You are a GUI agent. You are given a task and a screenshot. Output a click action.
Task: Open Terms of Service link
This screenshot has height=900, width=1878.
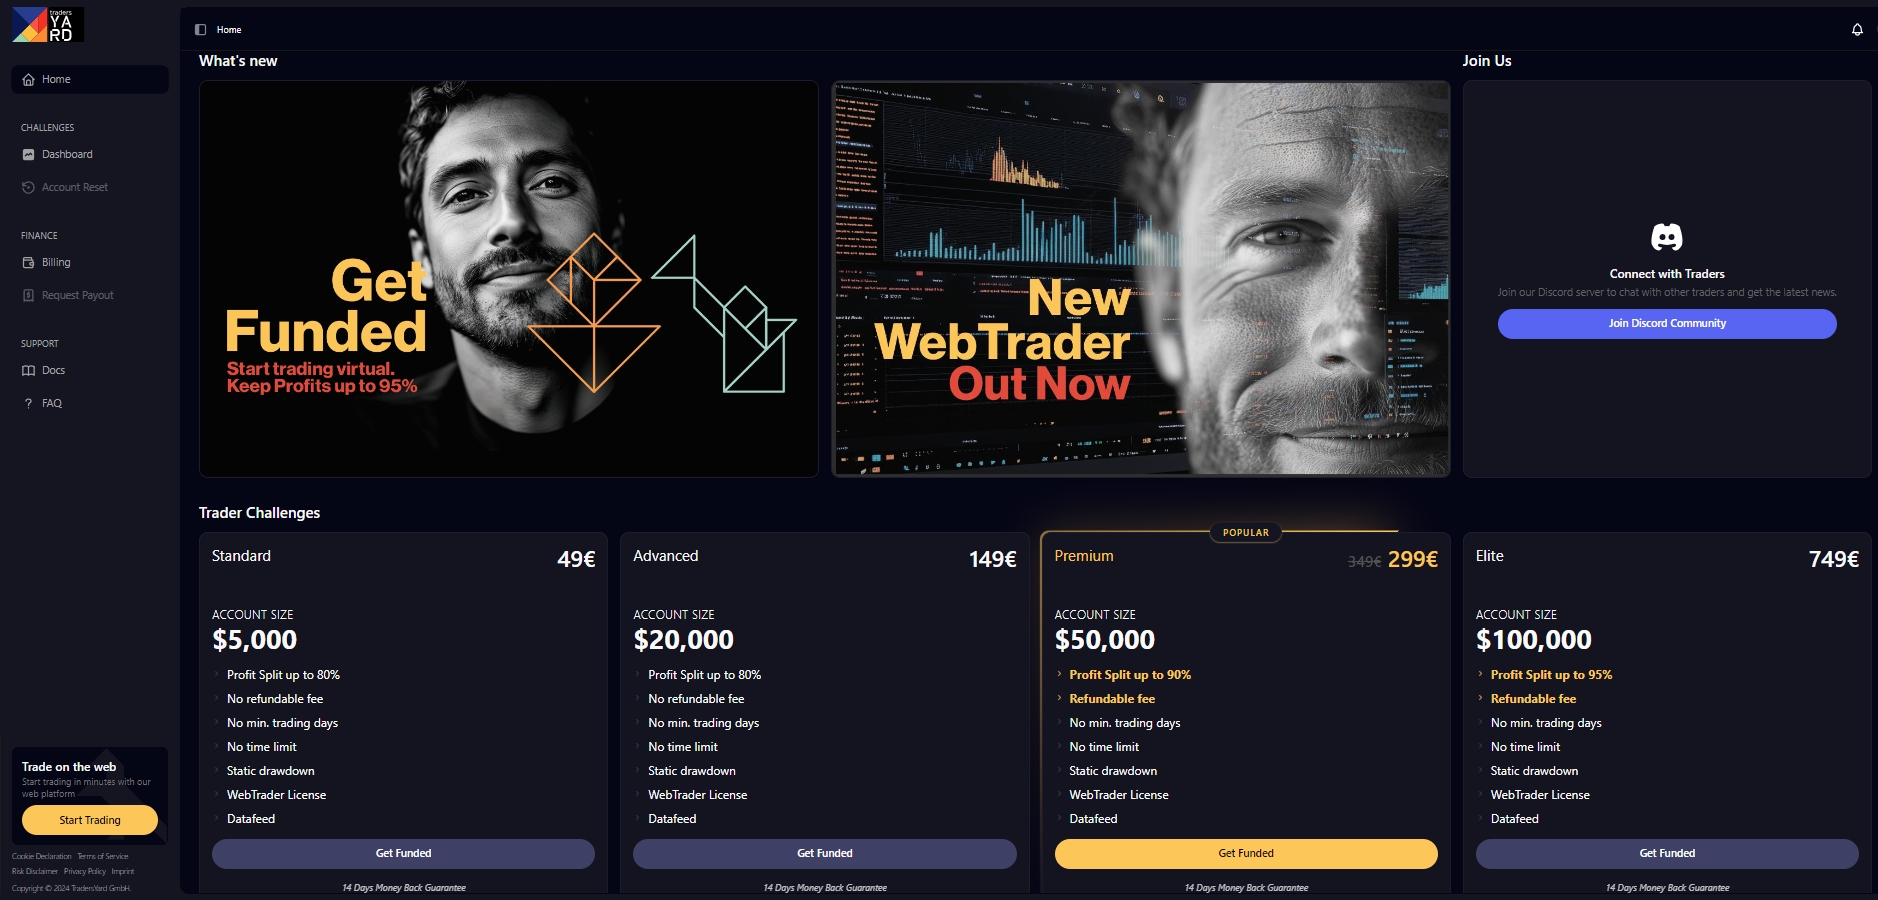click(103, 857)
